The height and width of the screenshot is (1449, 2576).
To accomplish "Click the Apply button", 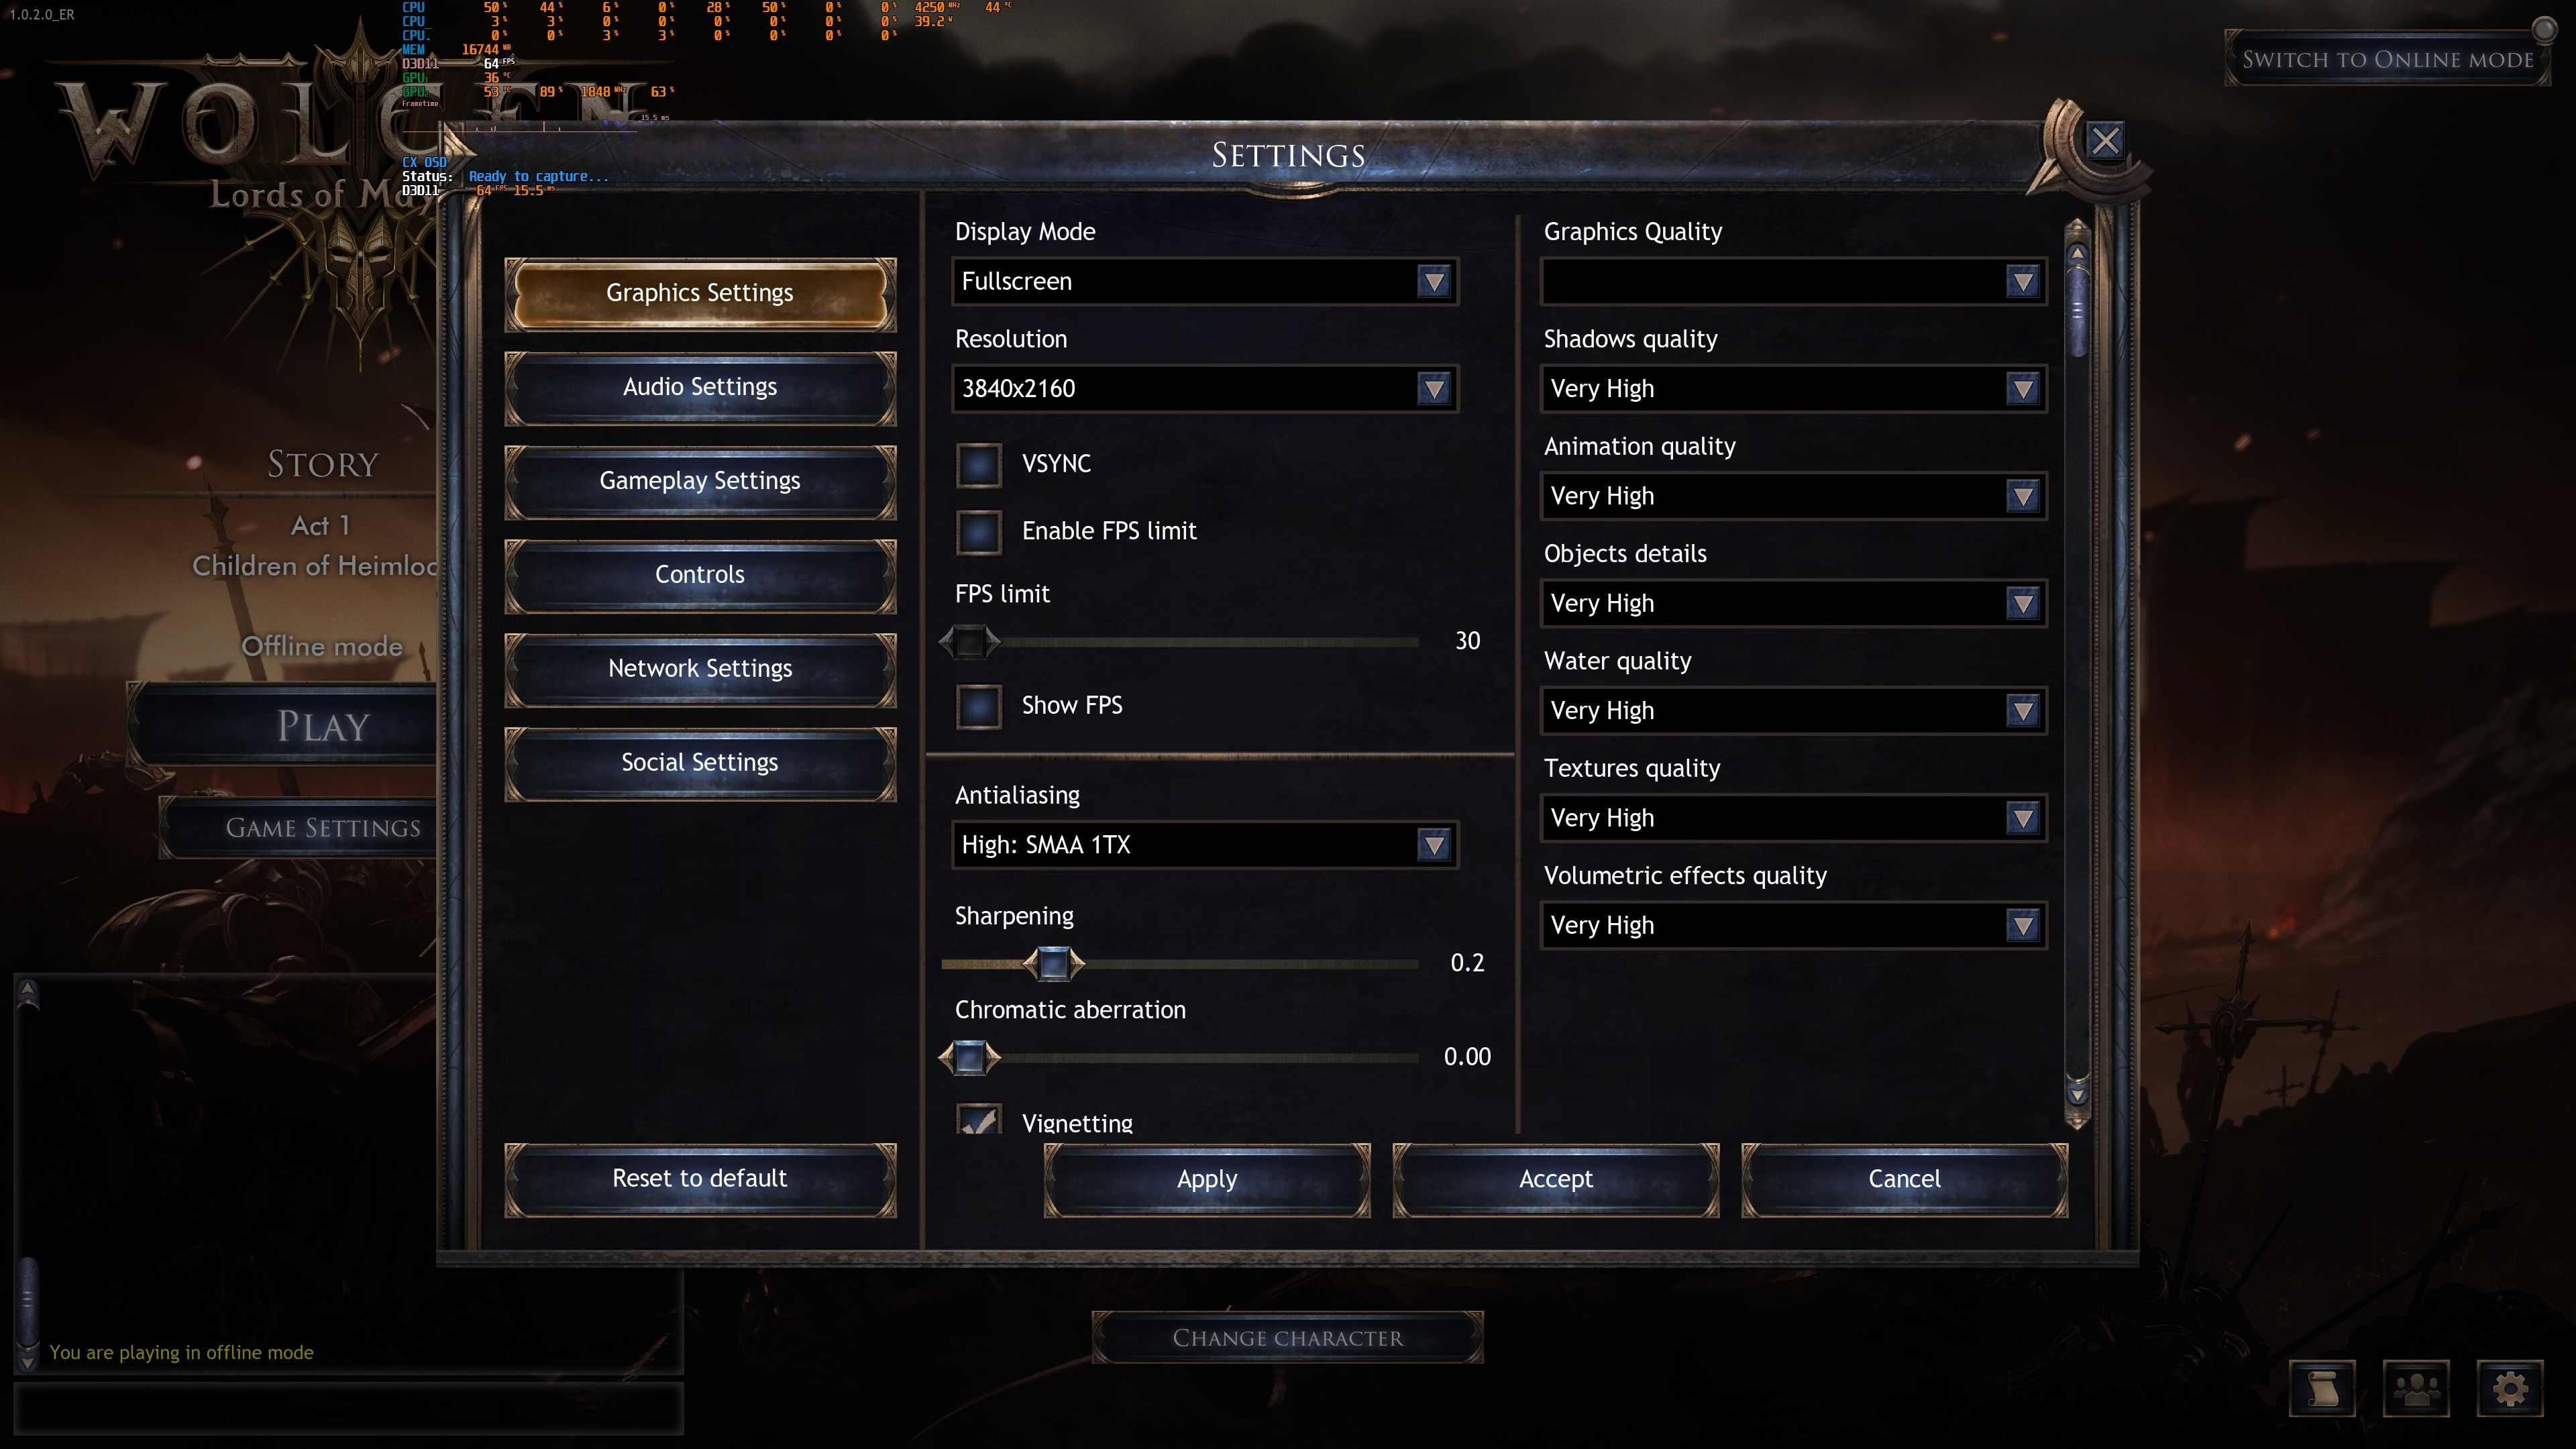I will coord(1207,1180).
